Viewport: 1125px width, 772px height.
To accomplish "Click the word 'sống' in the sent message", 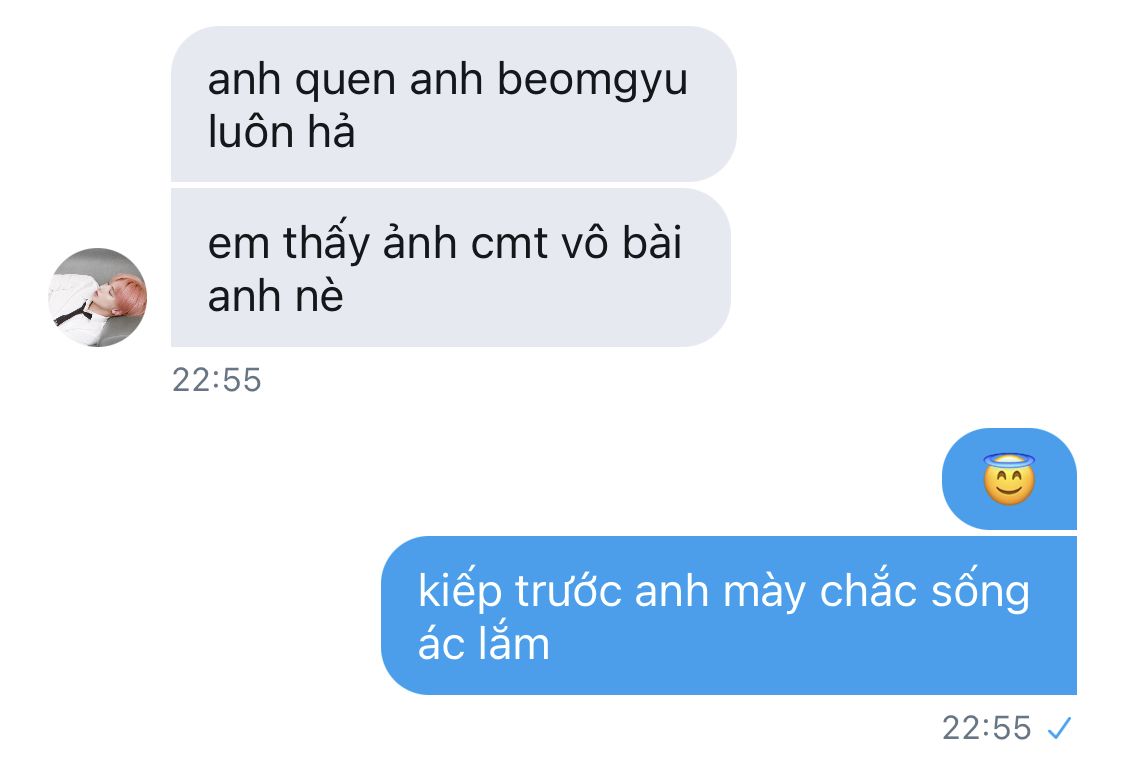I will [980, 593].
